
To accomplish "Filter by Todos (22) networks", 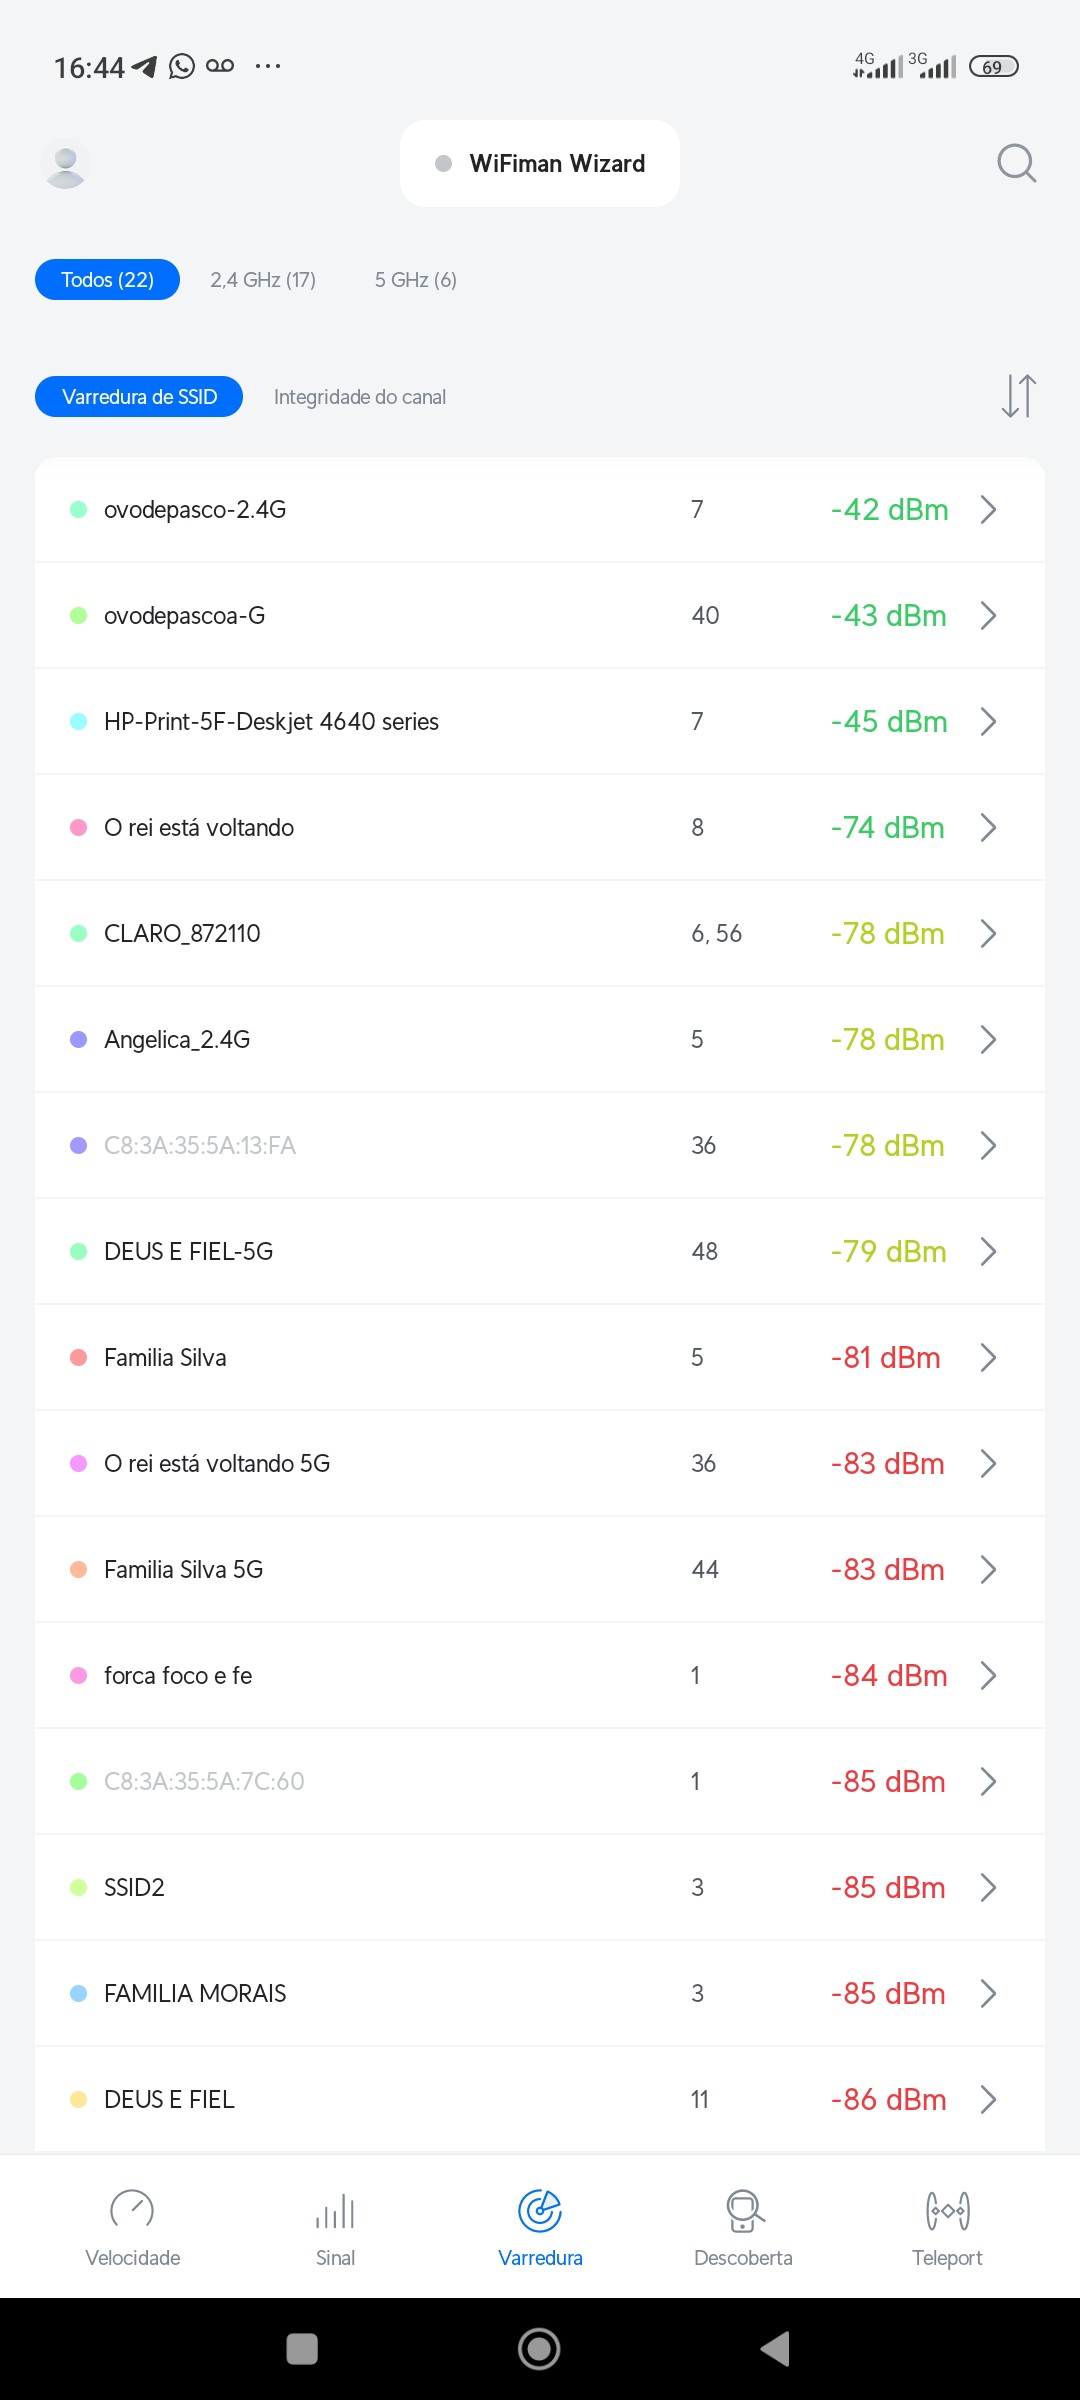I will [x=108, y=280].
